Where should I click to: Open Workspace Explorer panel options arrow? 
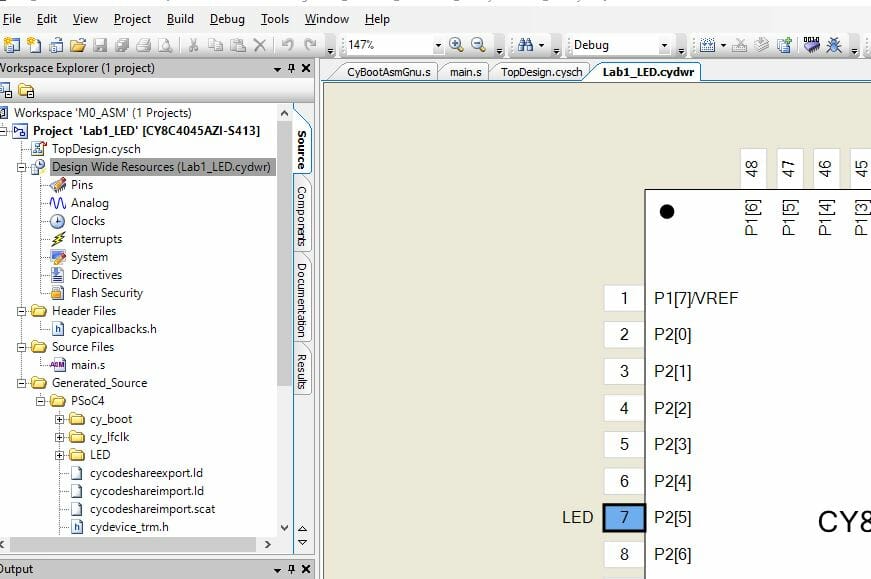point(277,69)
